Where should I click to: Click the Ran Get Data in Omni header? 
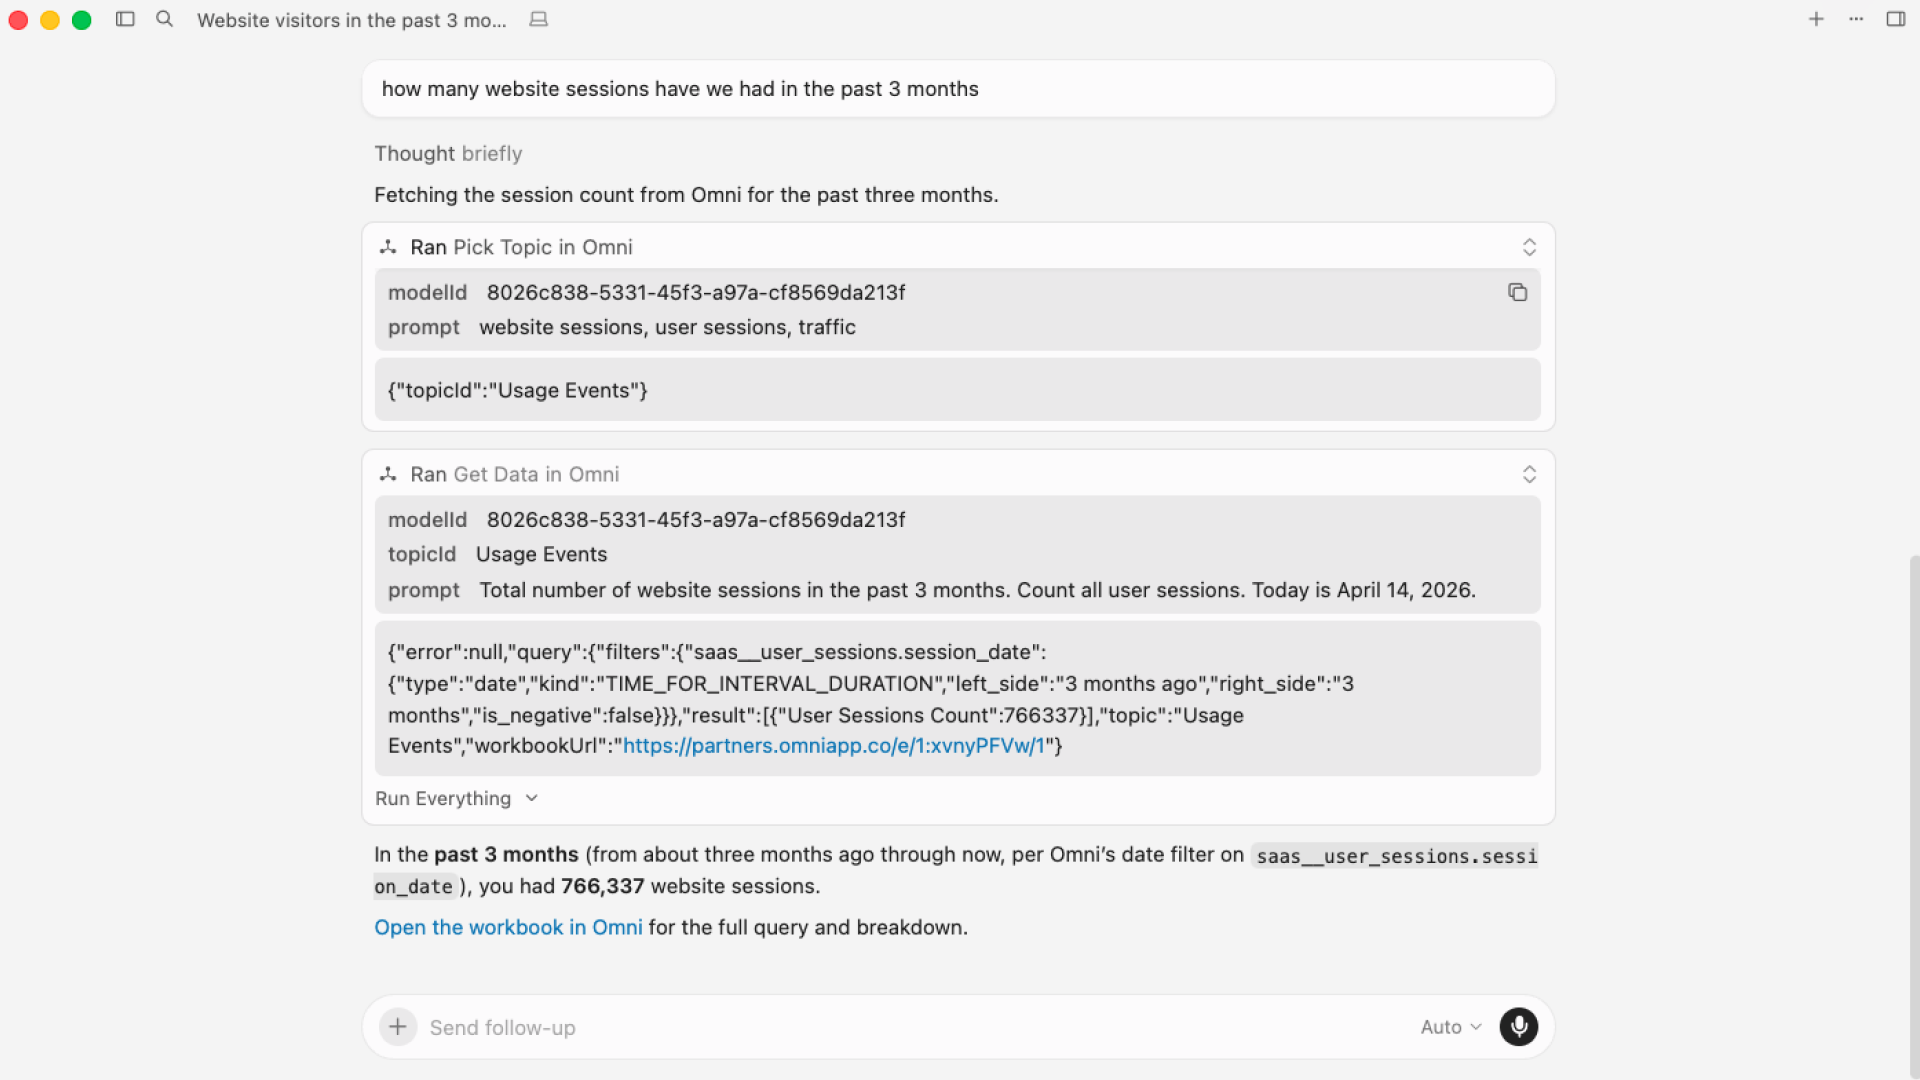click(514, 474)
